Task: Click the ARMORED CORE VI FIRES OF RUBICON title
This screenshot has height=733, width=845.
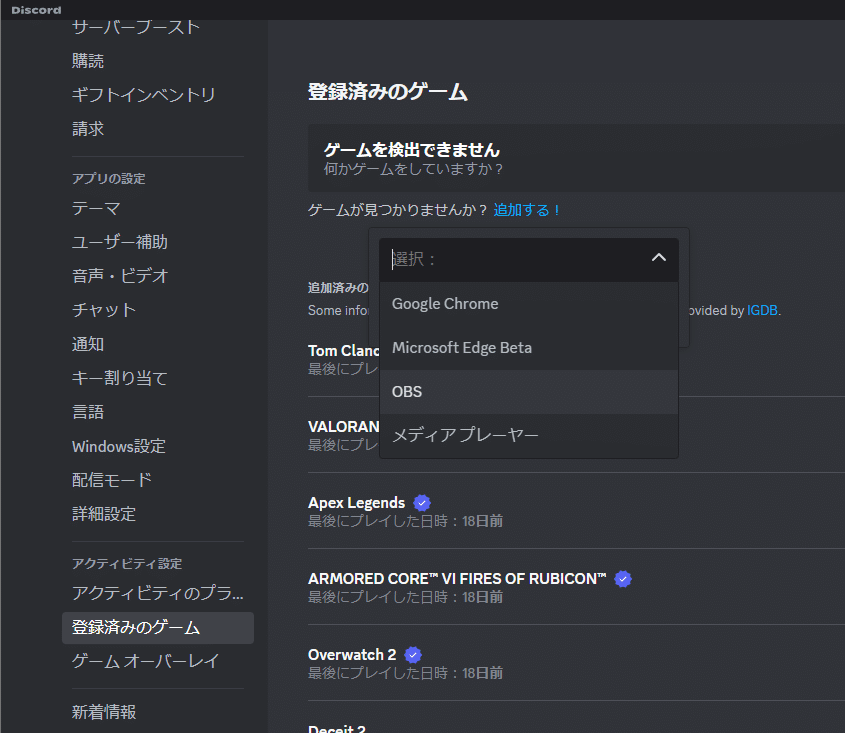Action: 457,579
